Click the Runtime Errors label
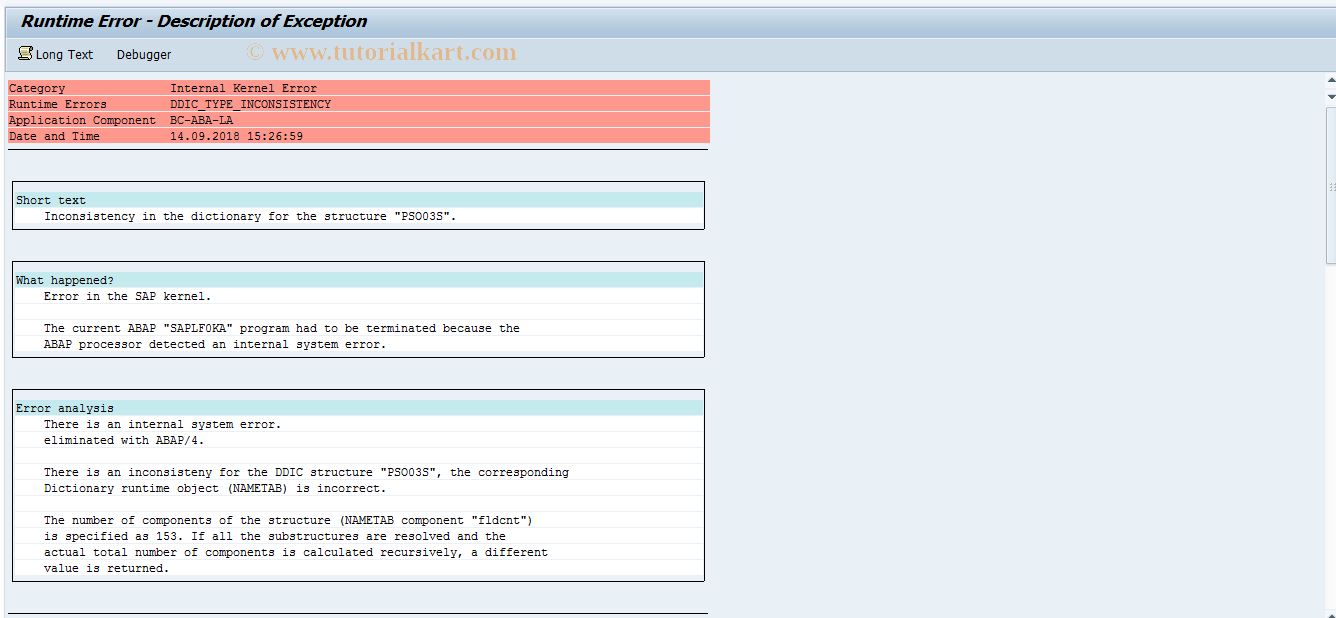The height and width of the screenshot is (618, 1336). click(x=58, y=104)
